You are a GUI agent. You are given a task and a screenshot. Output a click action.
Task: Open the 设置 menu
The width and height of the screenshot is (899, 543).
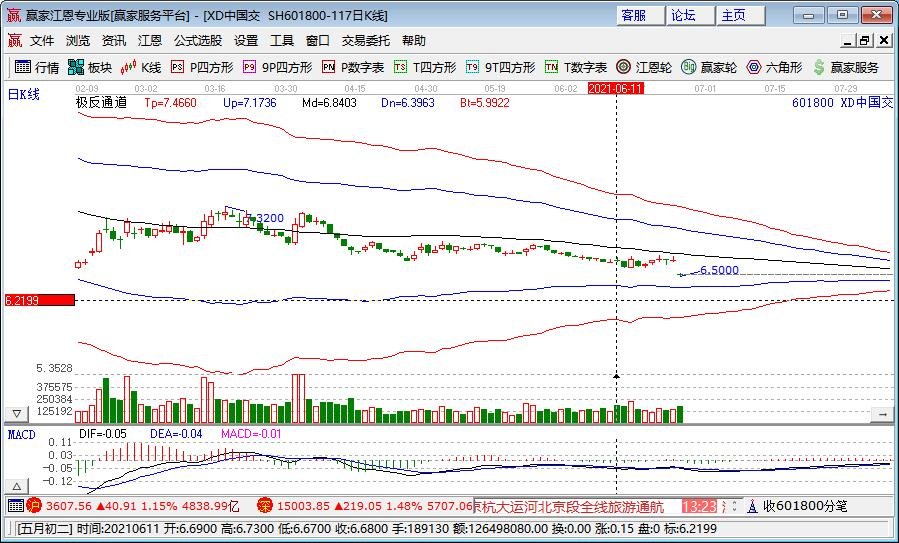(x=246, y=41)
